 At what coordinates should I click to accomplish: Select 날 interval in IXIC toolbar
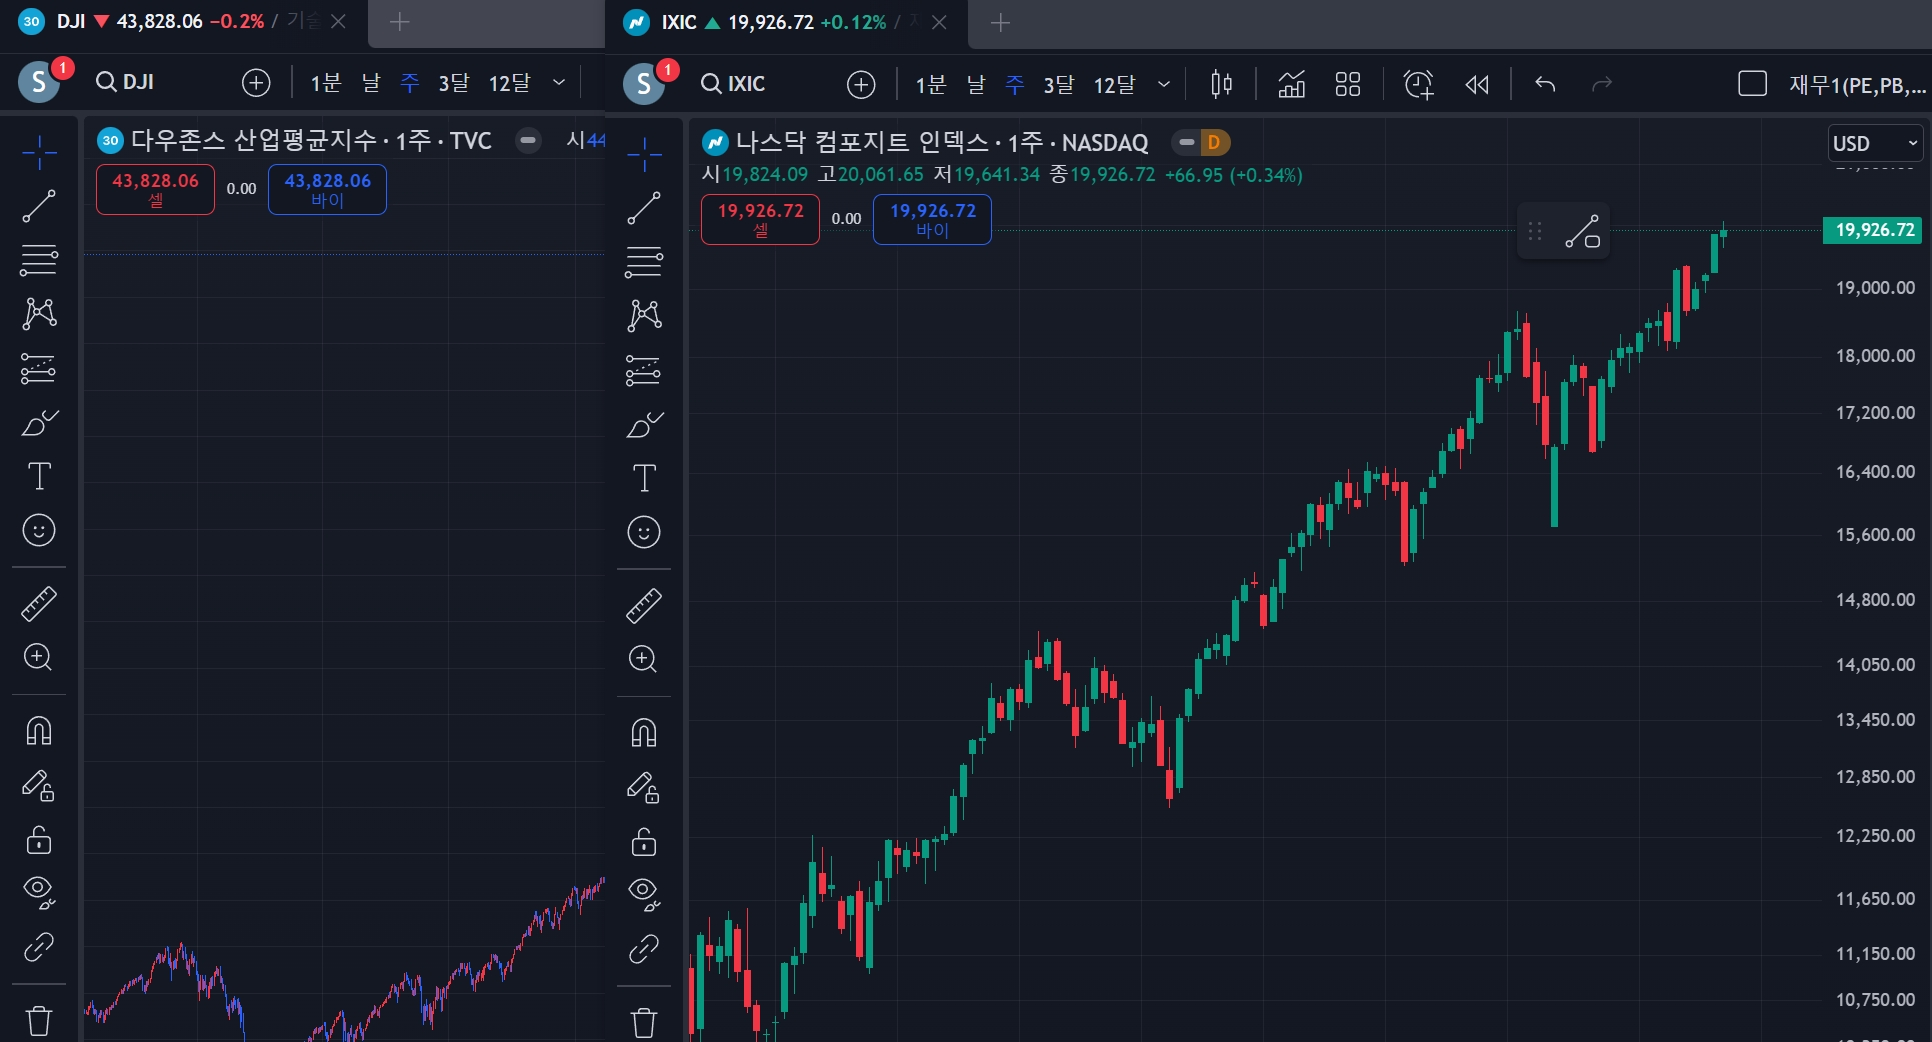click(976, 84)
